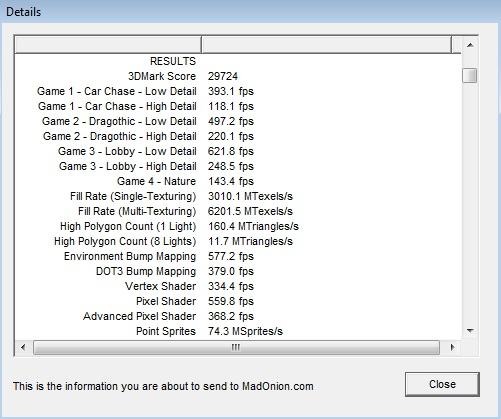Click the 74.3 MSprites/s value
501x419 pixels.
[x=245, y=331]
